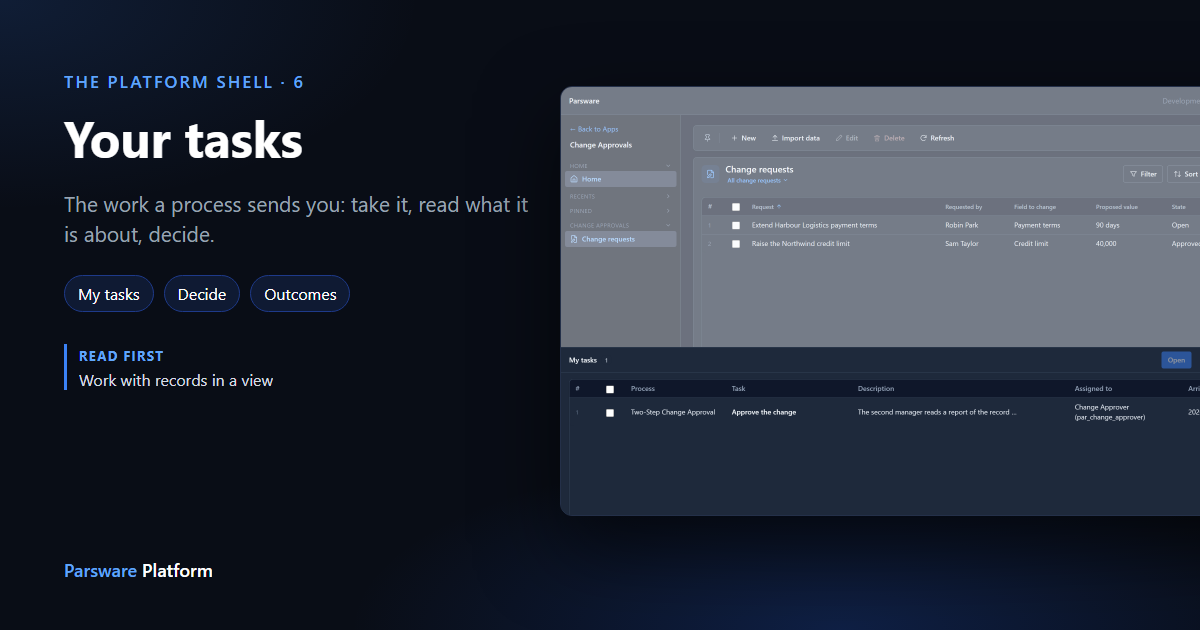This screenshot has height=630, width=1200.
Task: Click the Field to change column header
Action: (x=1035, y=207)
